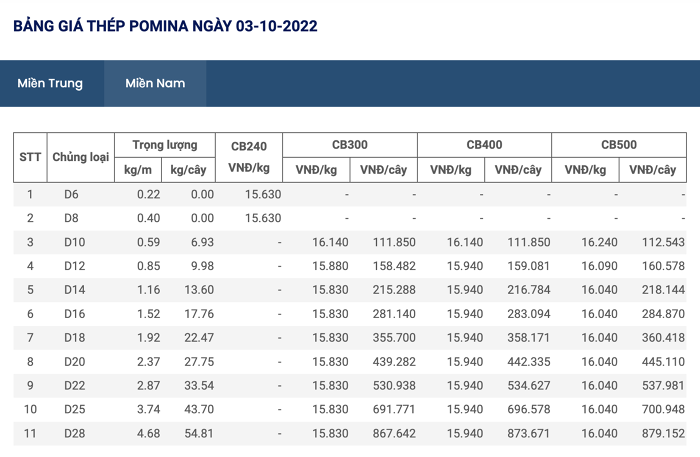Click the D28 steel type cell
700x457 pixels.
tap(75, 433)
